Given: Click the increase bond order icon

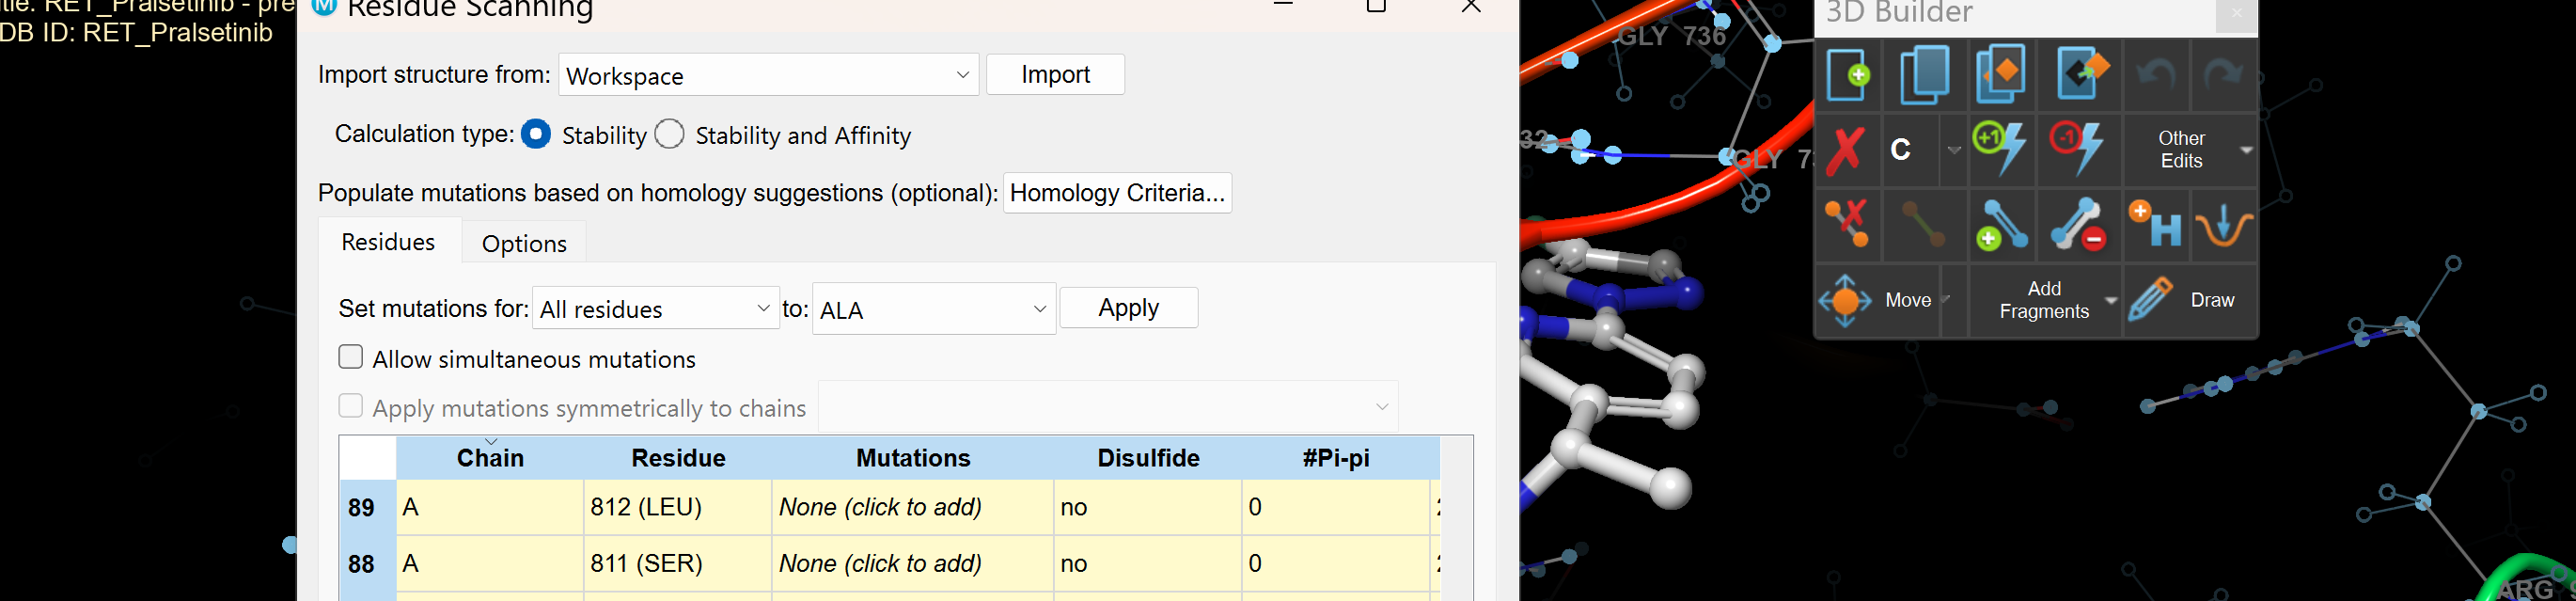Looking at the screenshot, I should [x=2001, y=225].
